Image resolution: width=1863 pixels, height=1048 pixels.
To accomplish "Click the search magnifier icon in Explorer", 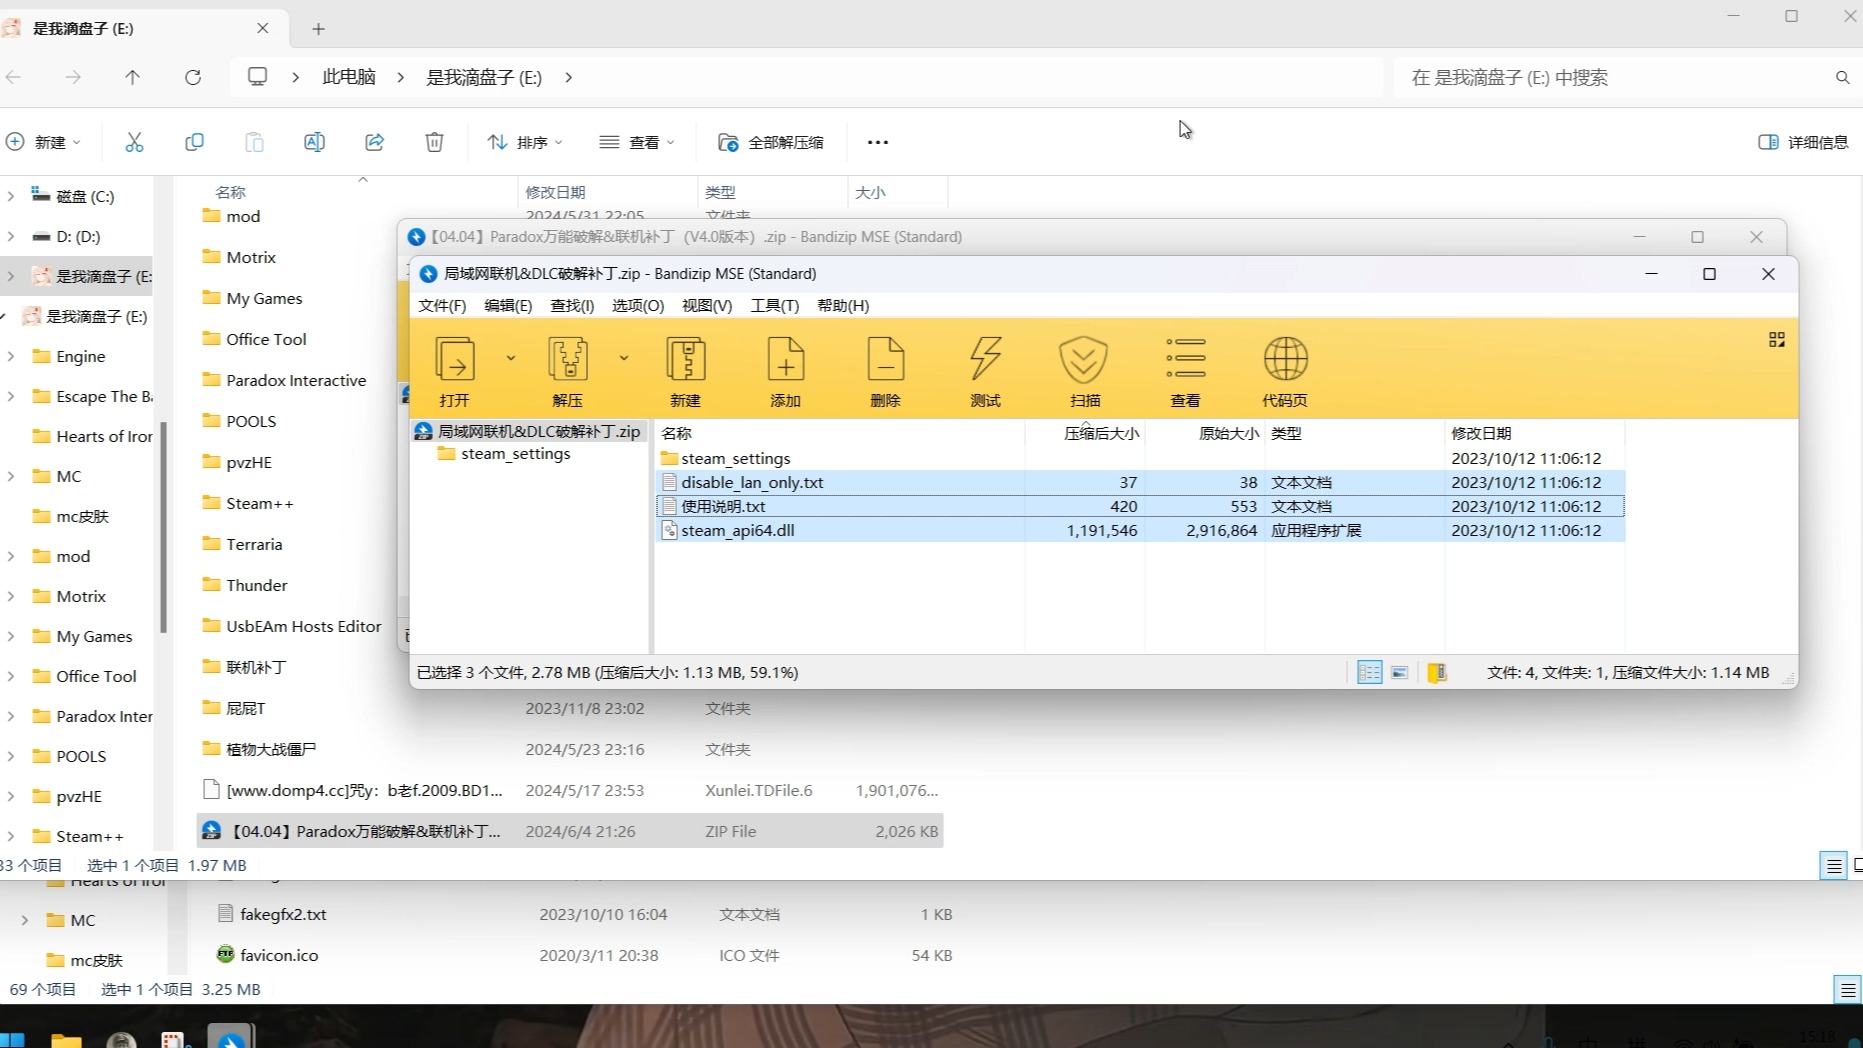I will pos(1842,77).
